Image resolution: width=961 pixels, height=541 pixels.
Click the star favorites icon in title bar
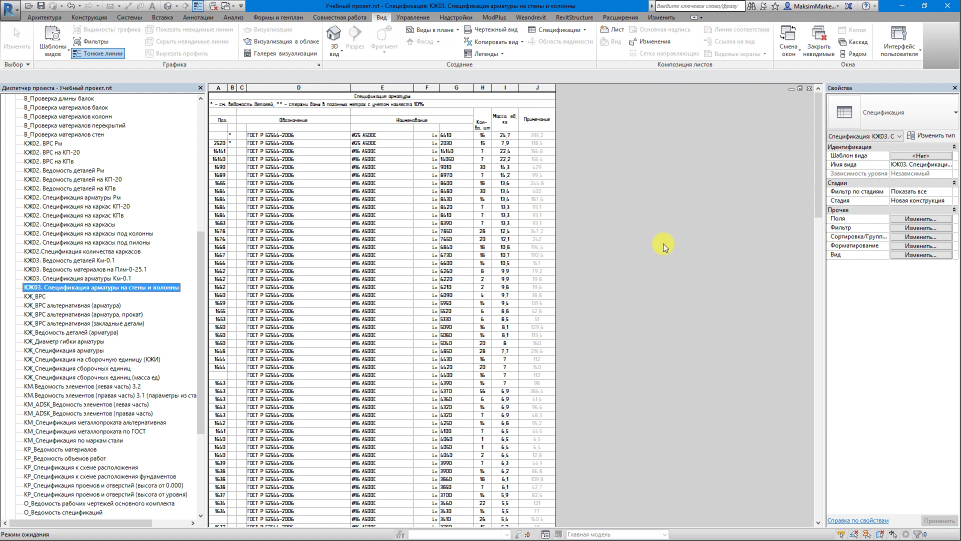[775, 6]
